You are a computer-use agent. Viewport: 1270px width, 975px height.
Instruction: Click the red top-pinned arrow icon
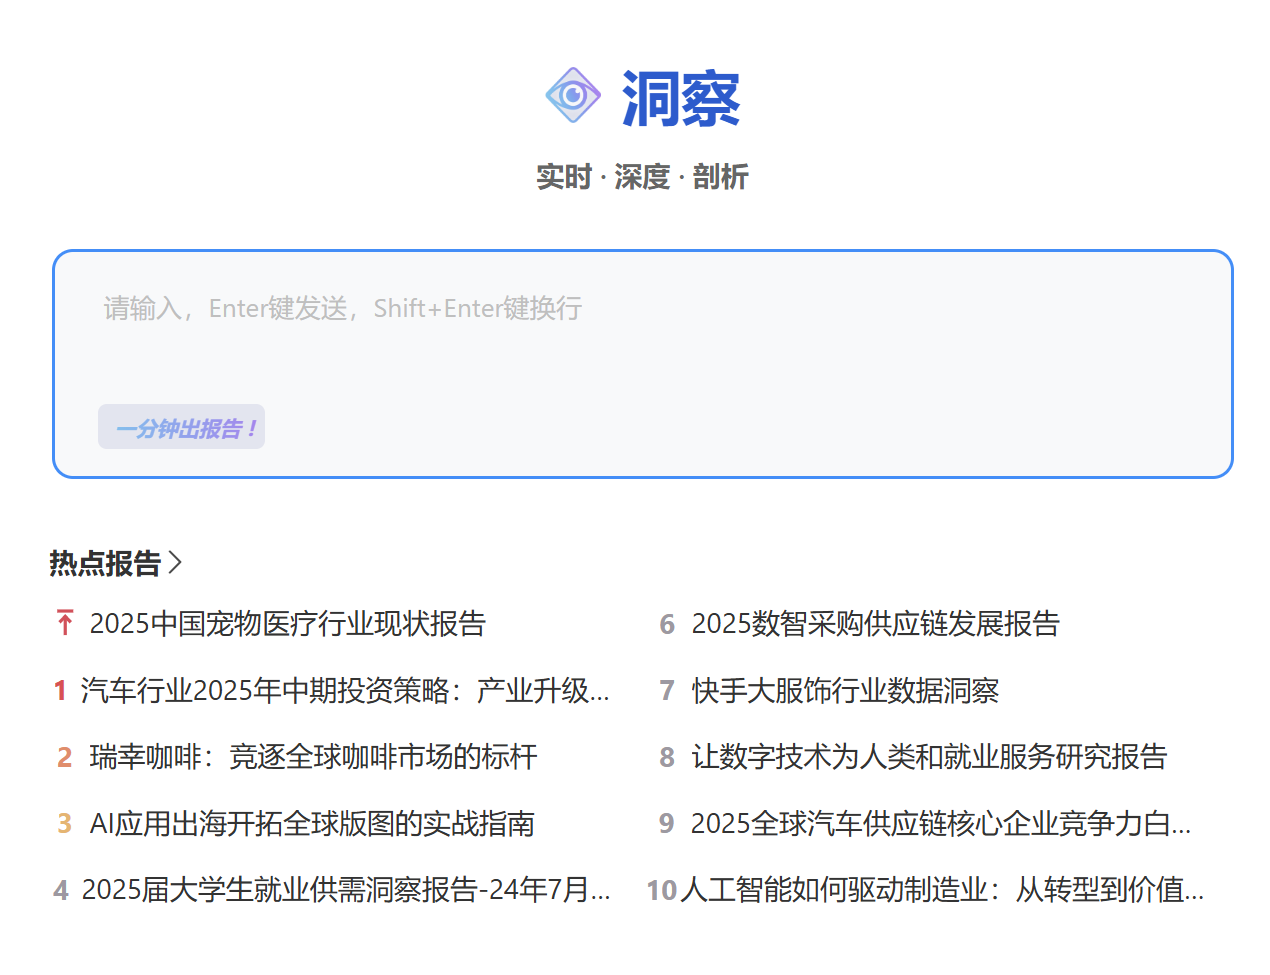click(65, 623)
